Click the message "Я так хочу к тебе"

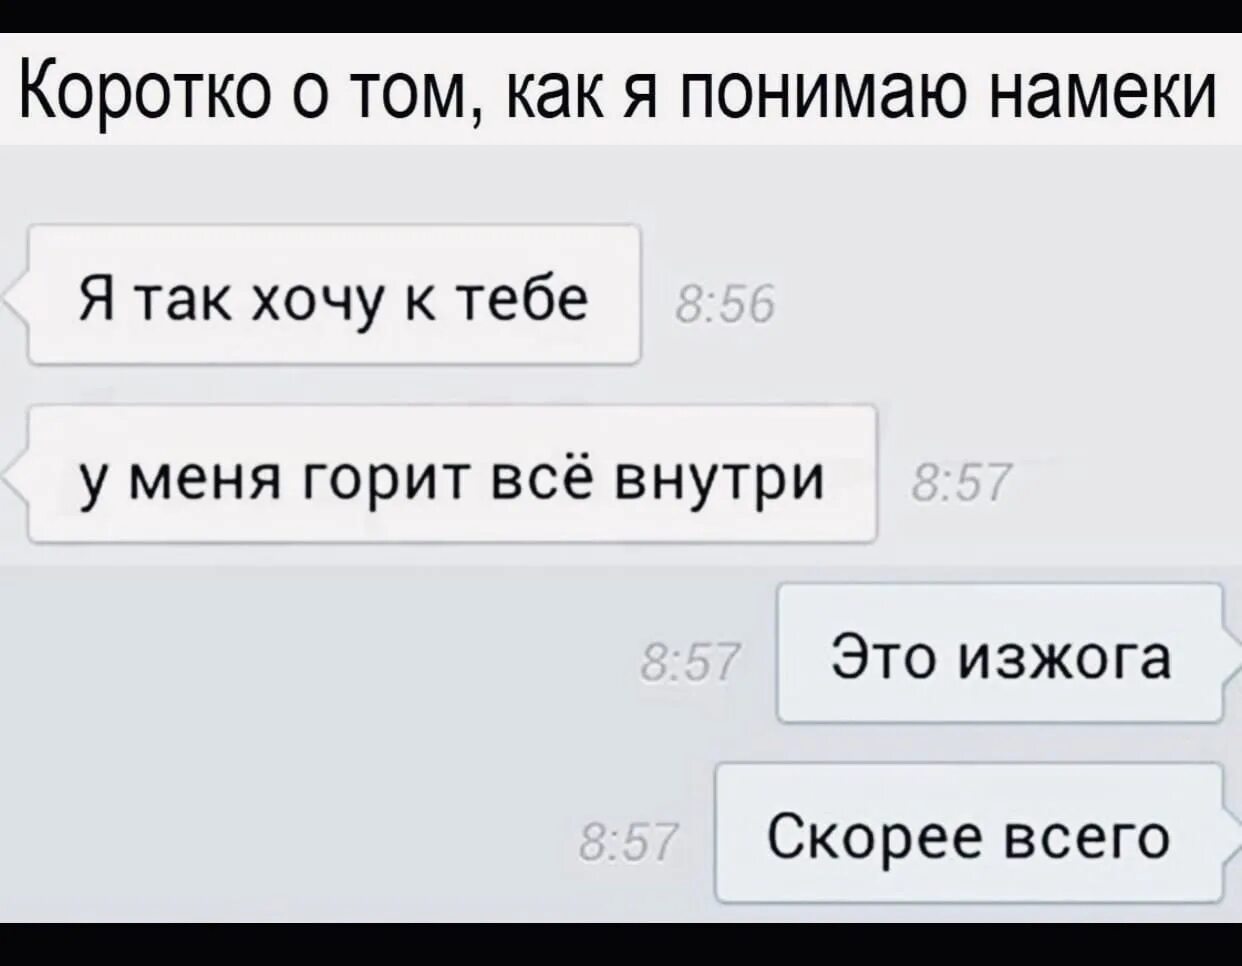[334, 295]
